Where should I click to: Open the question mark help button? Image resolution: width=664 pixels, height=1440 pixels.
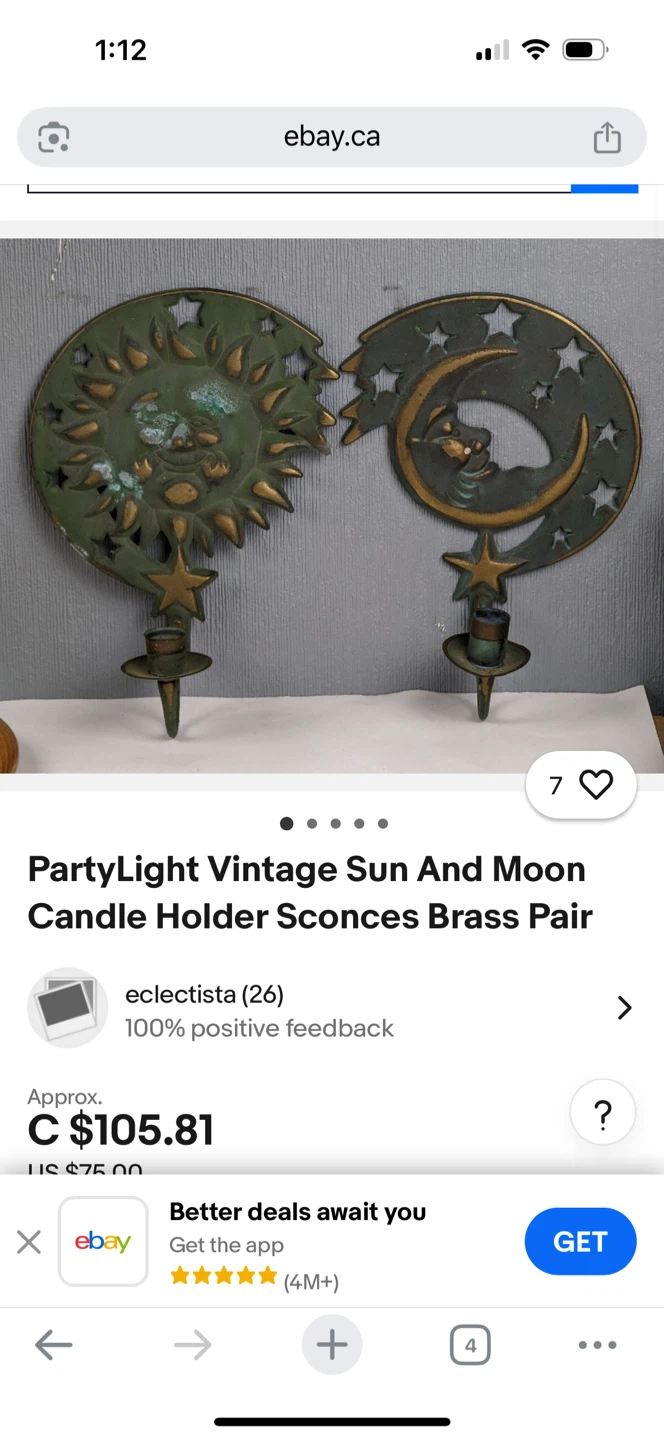[603, 1113]
